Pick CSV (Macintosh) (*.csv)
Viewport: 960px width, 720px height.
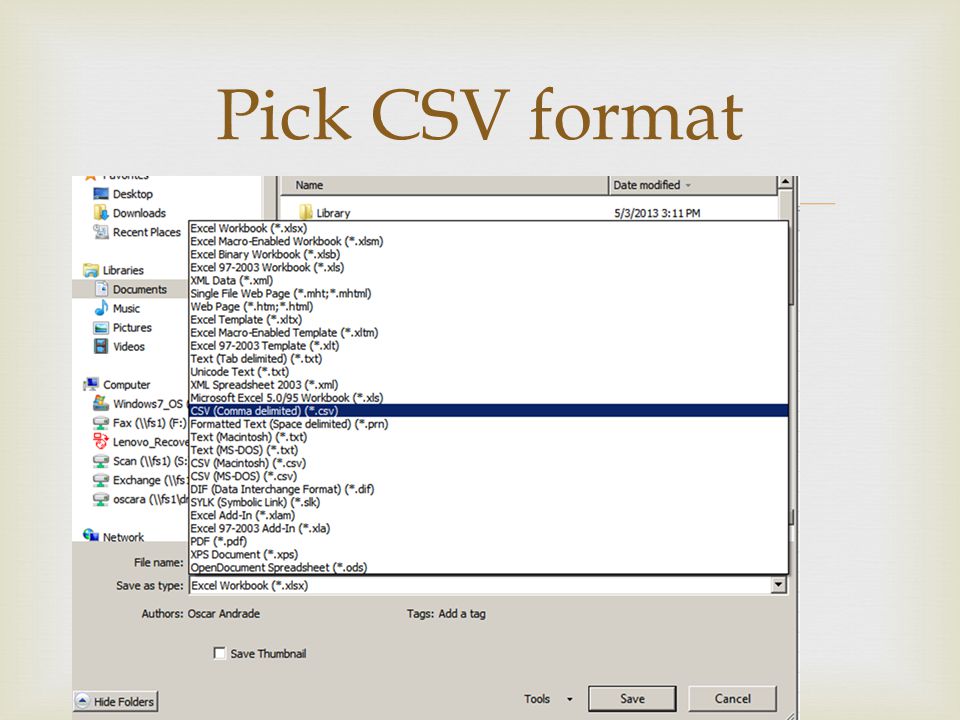pos(488,463)
